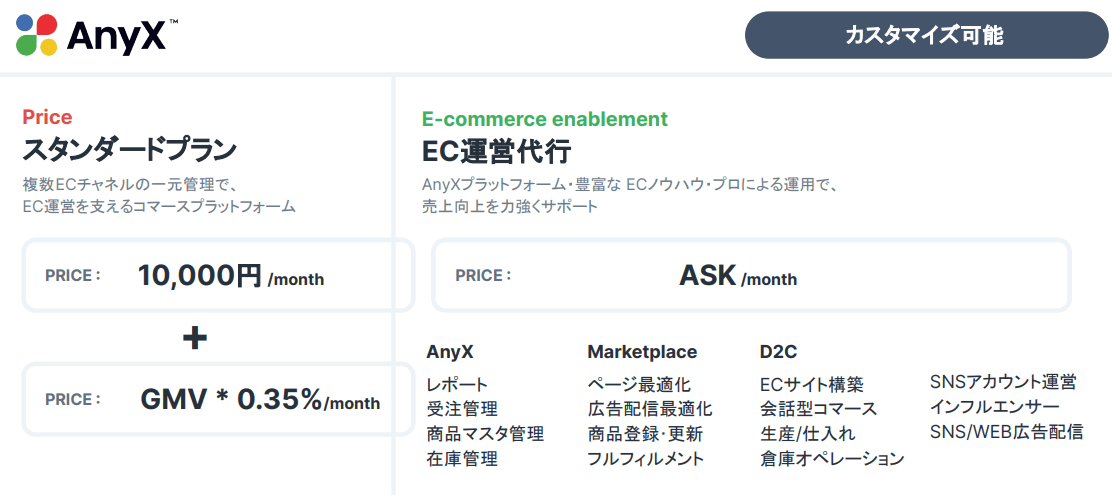Viewport: 1112px width, 495px height.
Task: Click the レポート item
Action: coord(457,384)
